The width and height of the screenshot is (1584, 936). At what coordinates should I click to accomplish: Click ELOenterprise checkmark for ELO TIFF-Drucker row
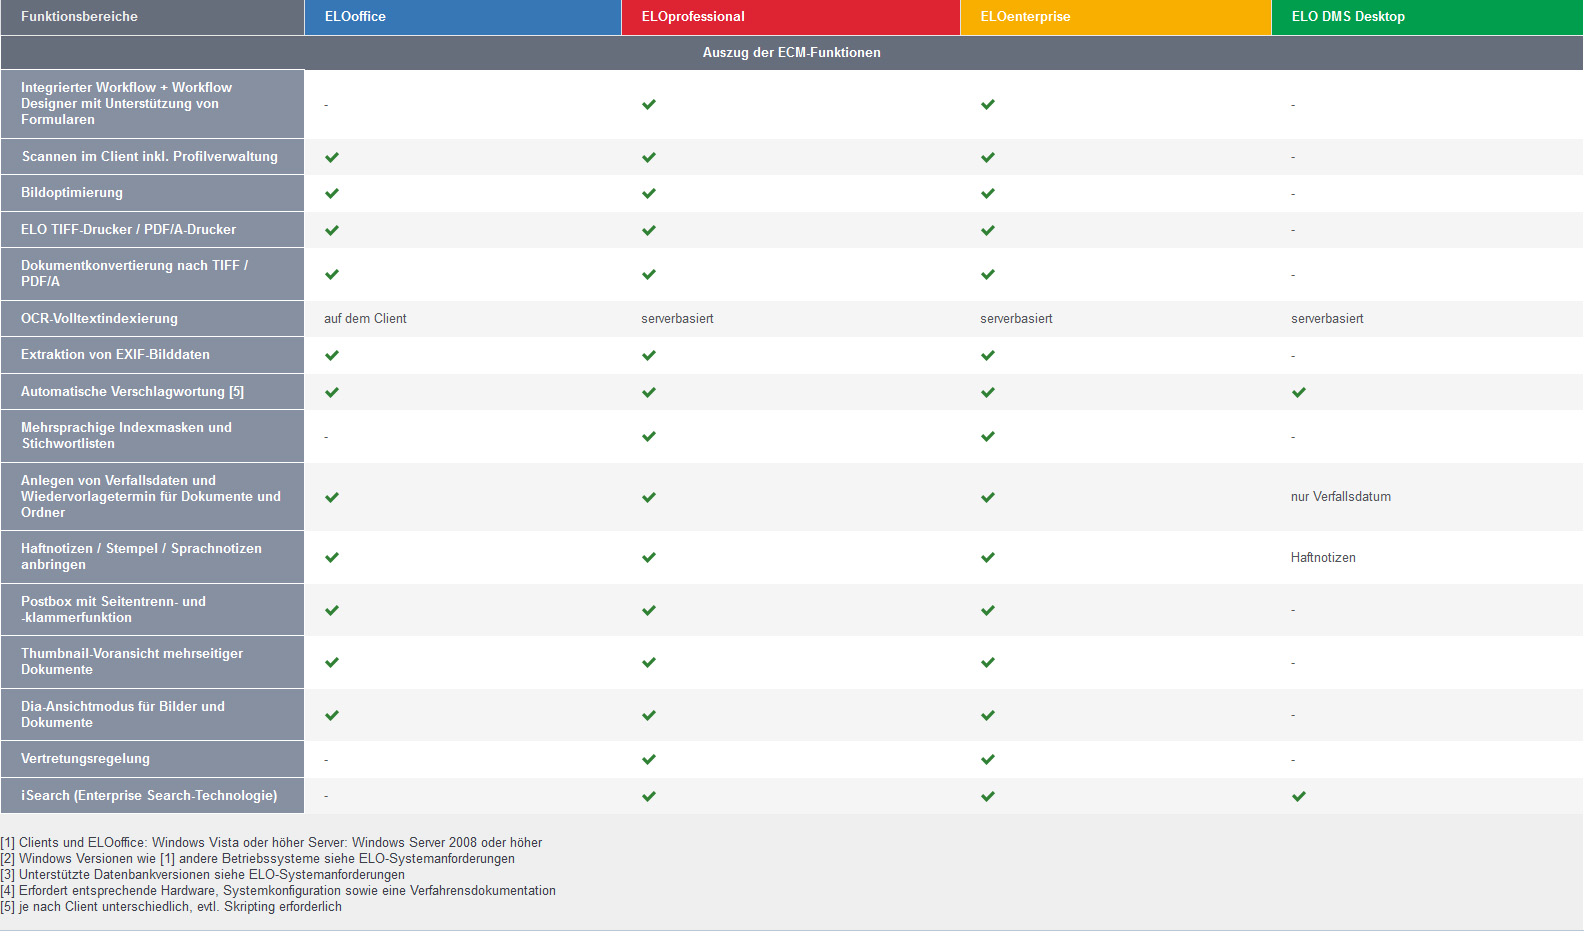(988, 230)
